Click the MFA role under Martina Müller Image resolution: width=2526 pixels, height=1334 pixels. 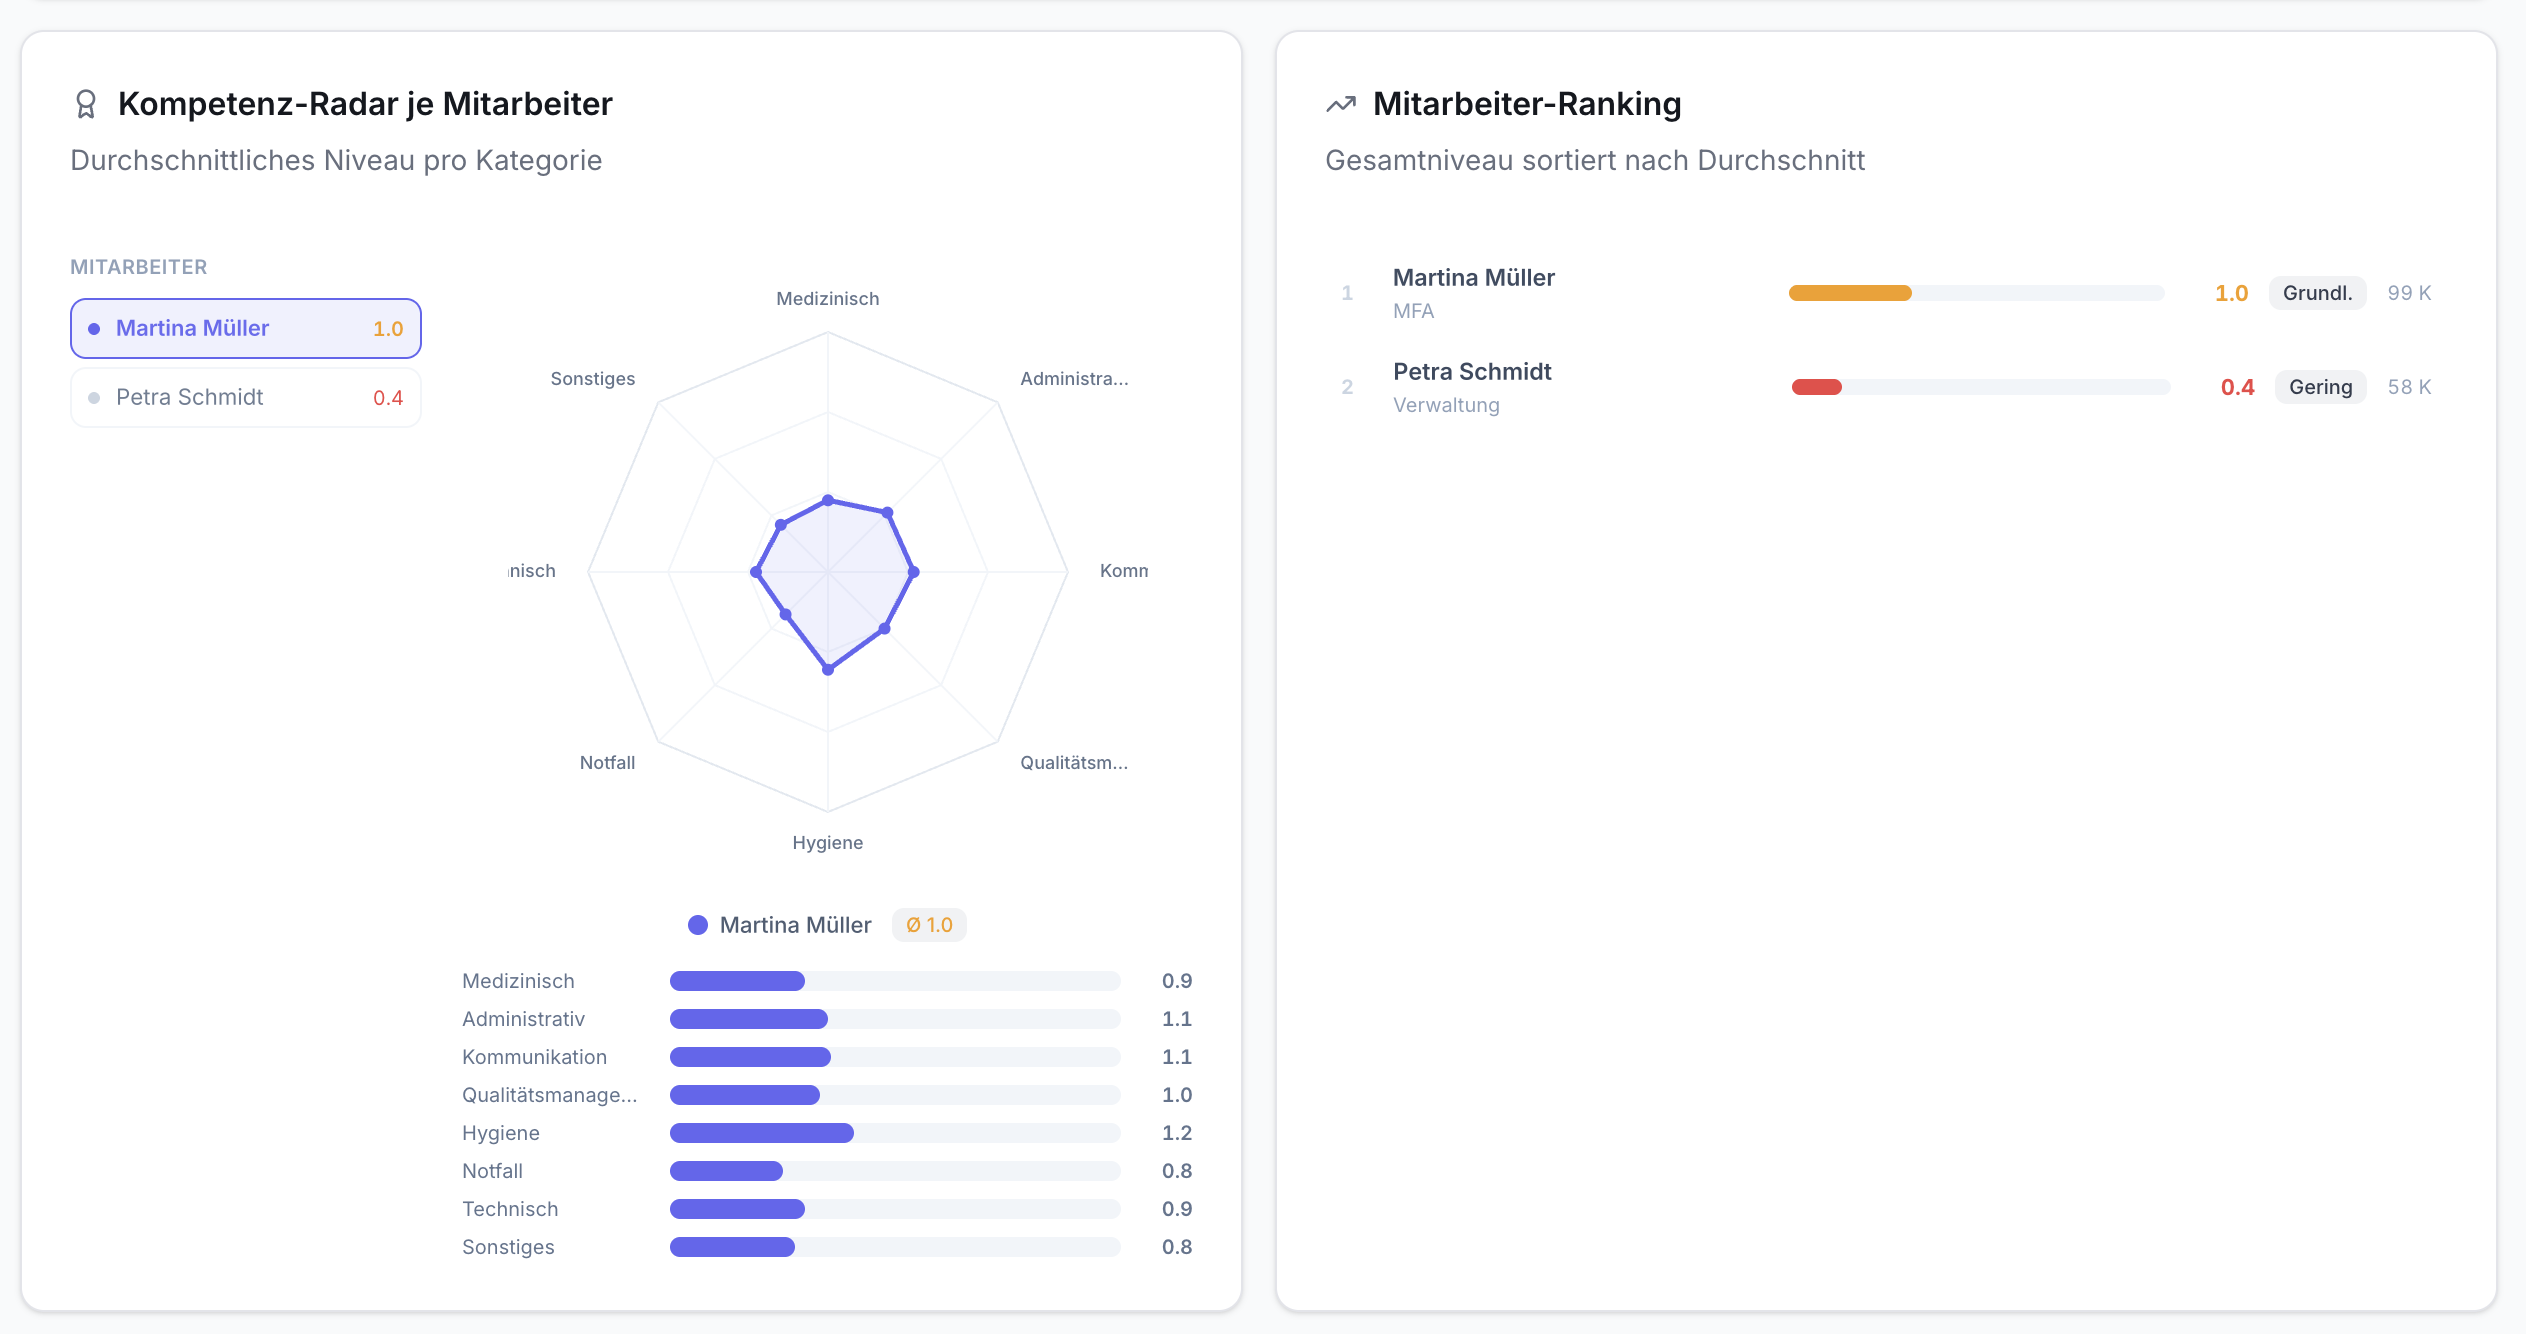pos(1413,311)
